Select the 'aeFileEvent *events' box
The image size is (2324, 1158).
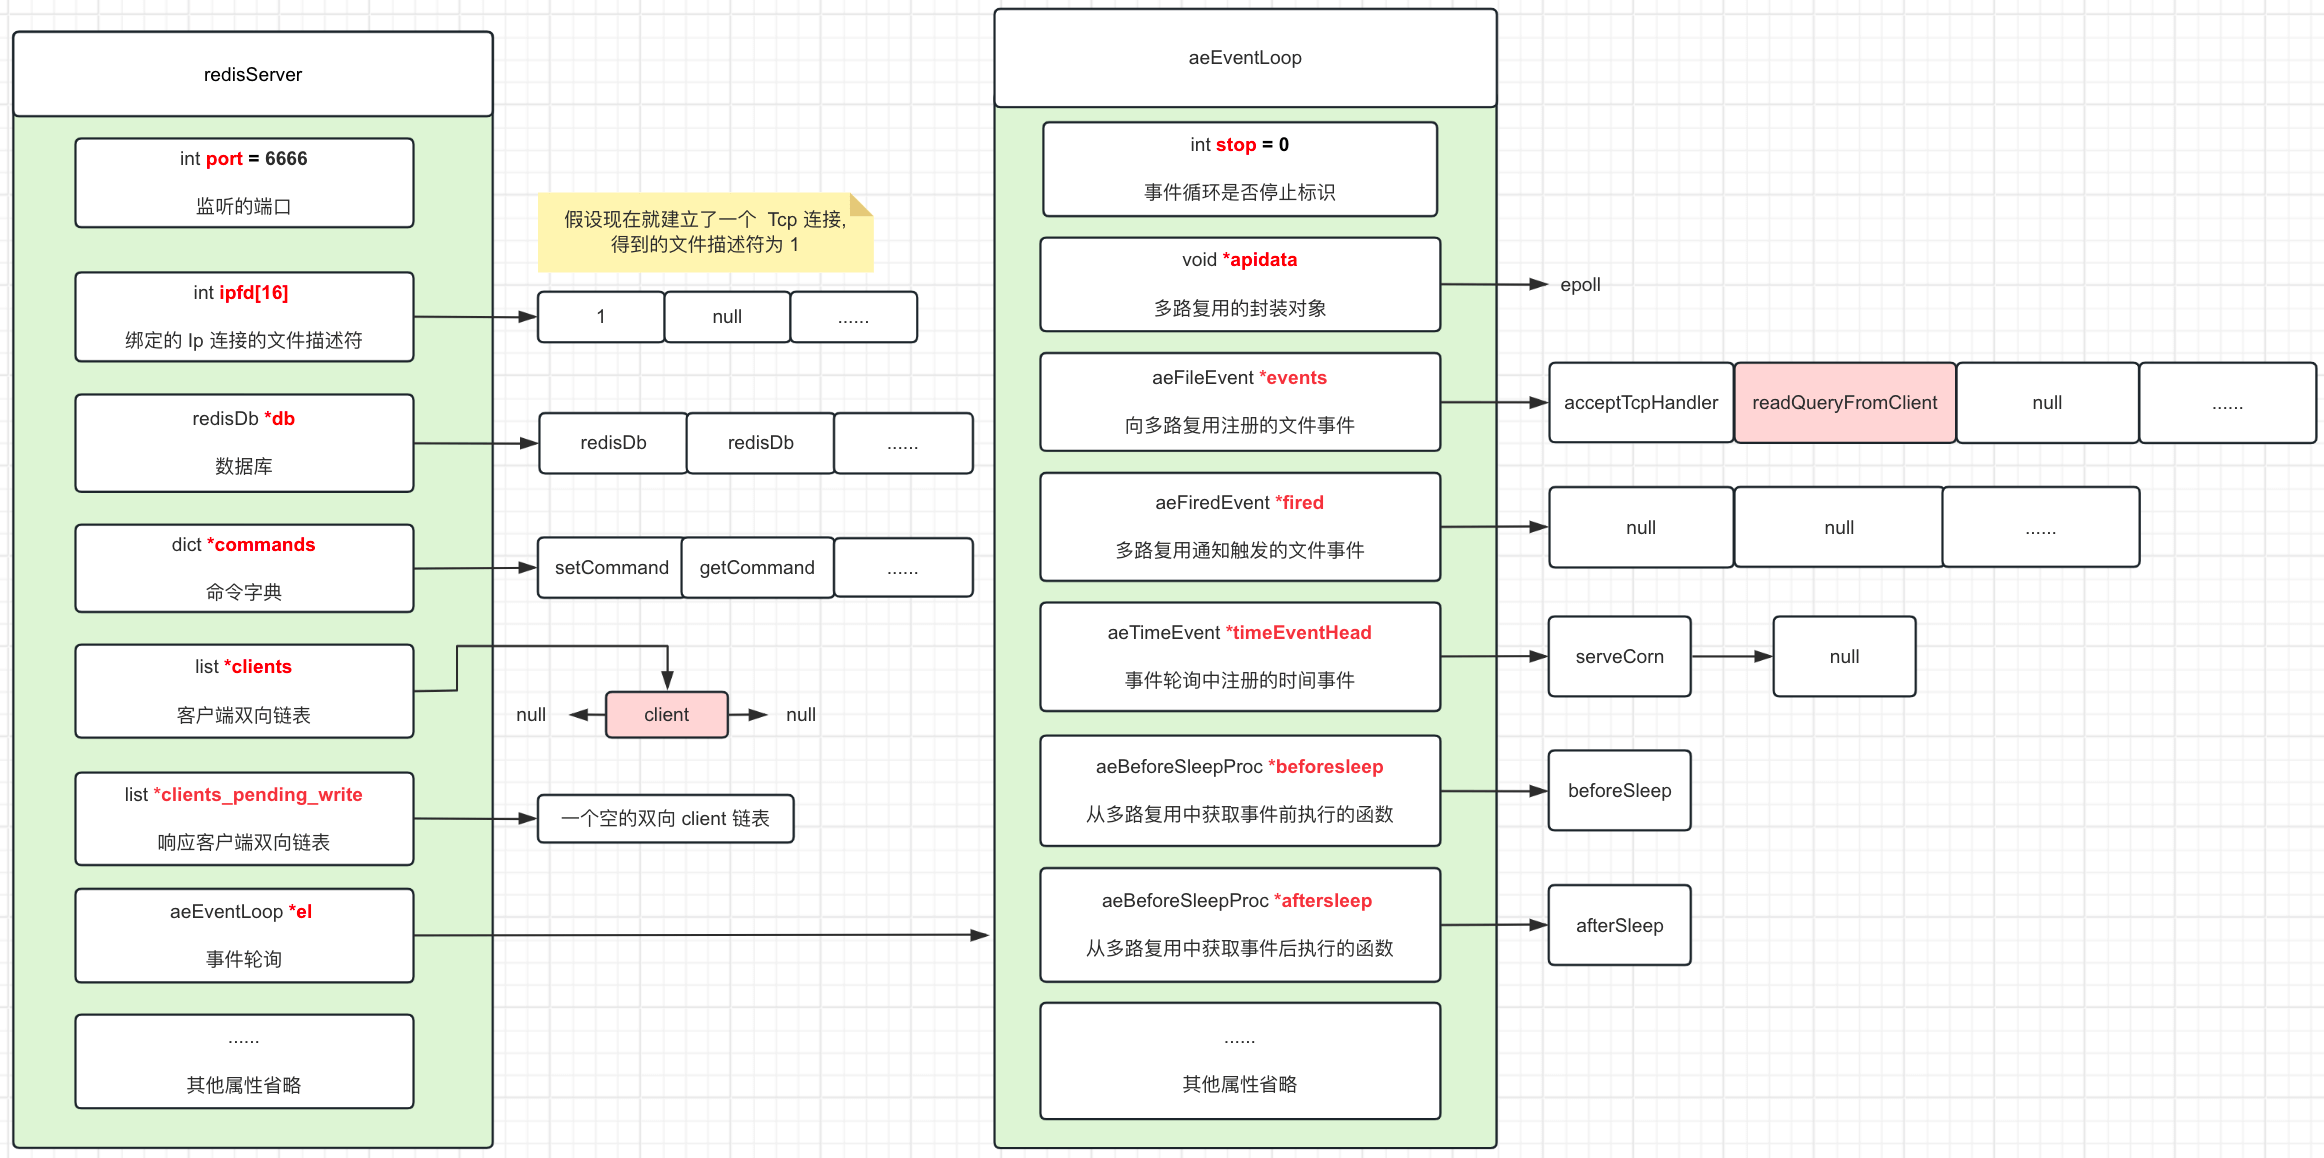1240,402
